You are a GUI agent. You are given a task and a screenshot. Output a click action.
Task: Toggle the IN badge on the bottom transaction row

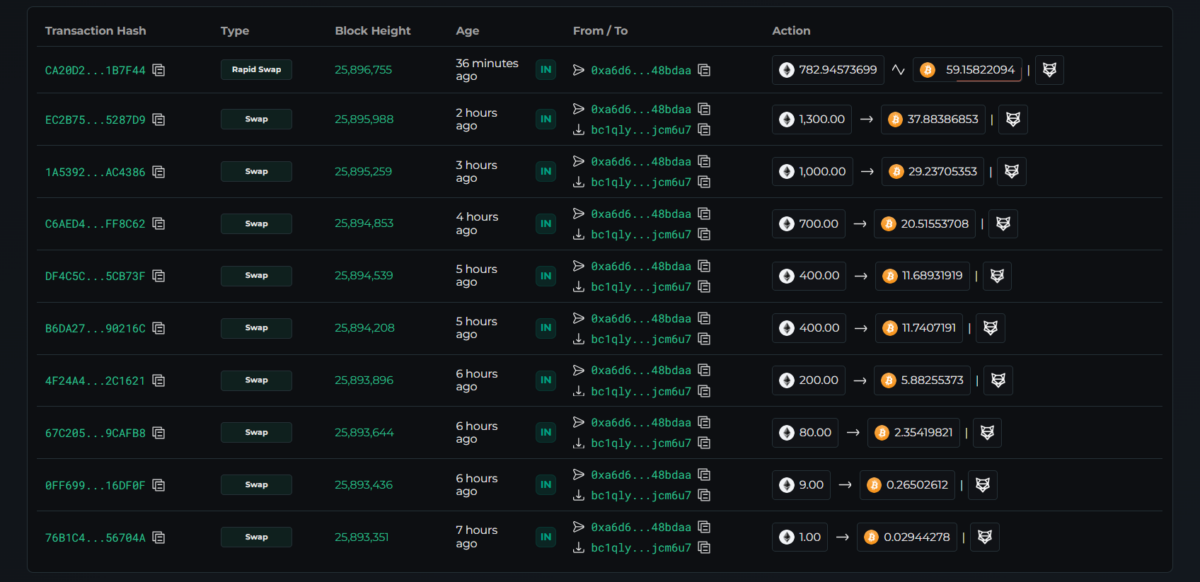click(545, 536)
